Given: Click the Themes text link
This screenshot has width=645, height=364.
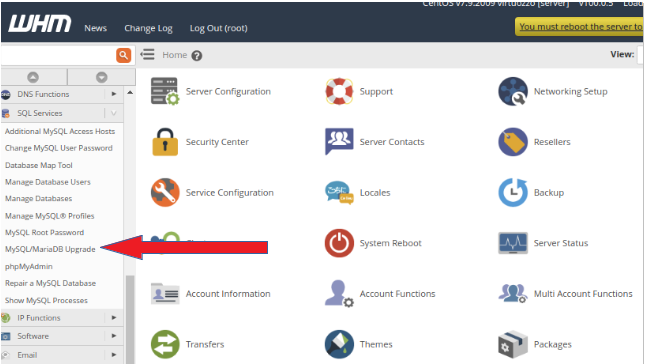Looking at the screenshot, I should pos(376,344).
